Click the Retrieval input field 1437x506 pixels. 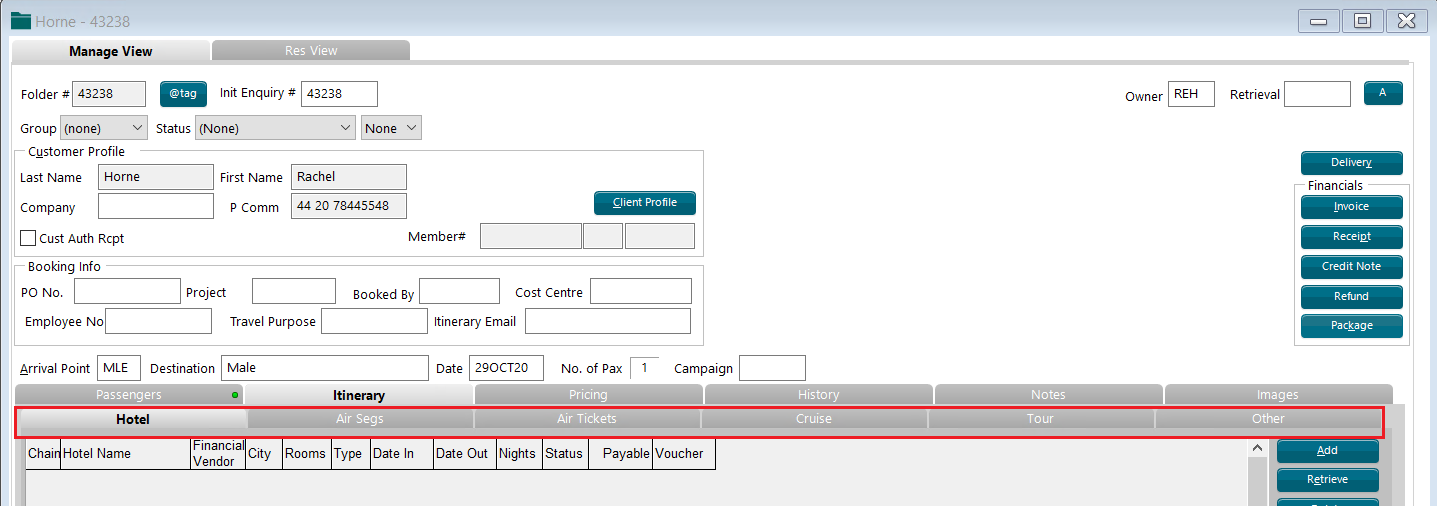point(1317,94)
